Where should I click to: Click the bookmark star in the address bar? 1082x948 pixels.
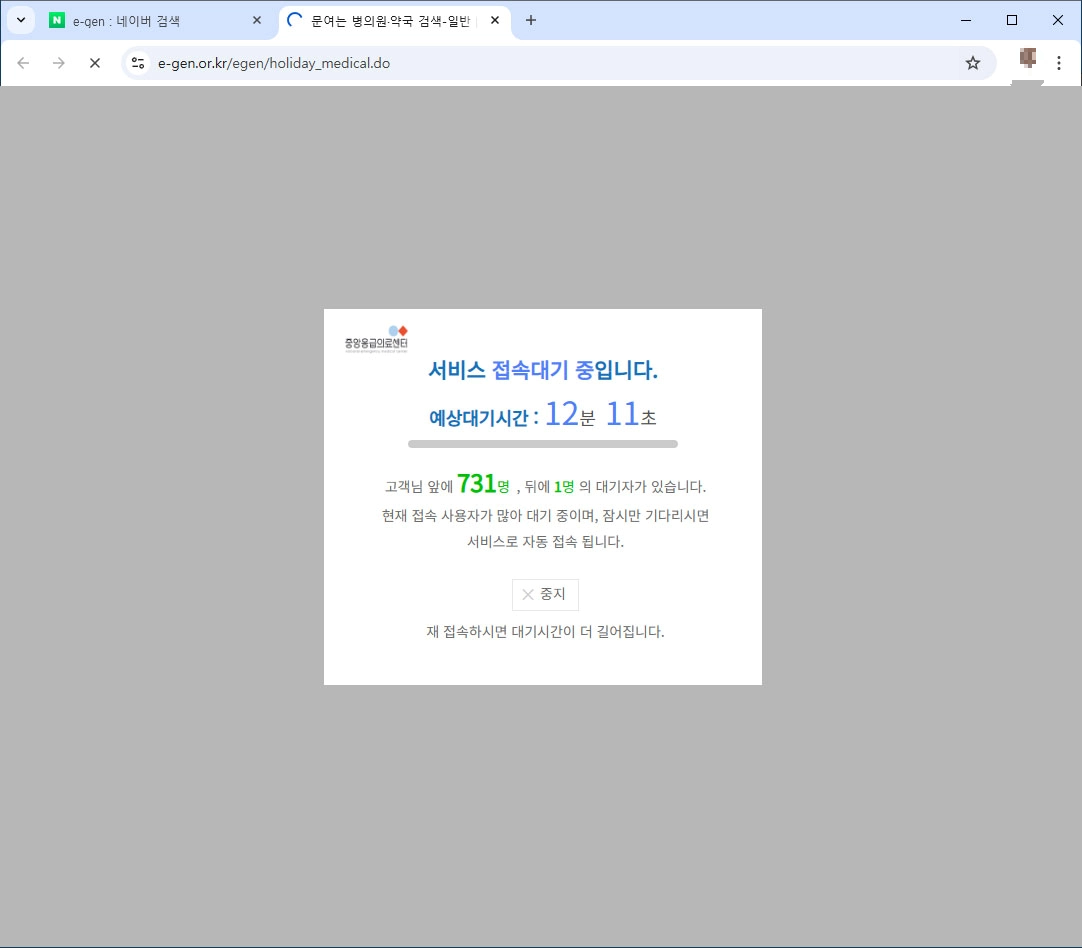pos(973,62)
